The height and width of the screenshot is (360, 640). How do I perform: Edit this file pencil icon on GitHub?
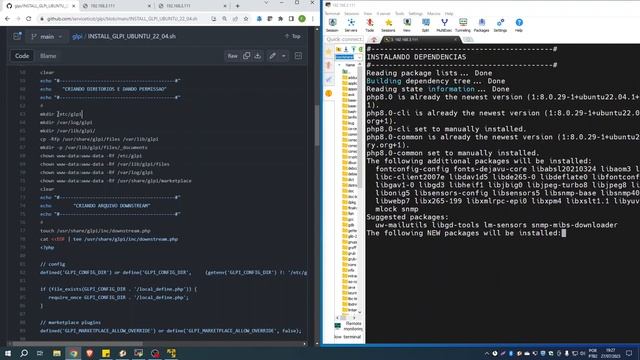[x=272, y=56]
